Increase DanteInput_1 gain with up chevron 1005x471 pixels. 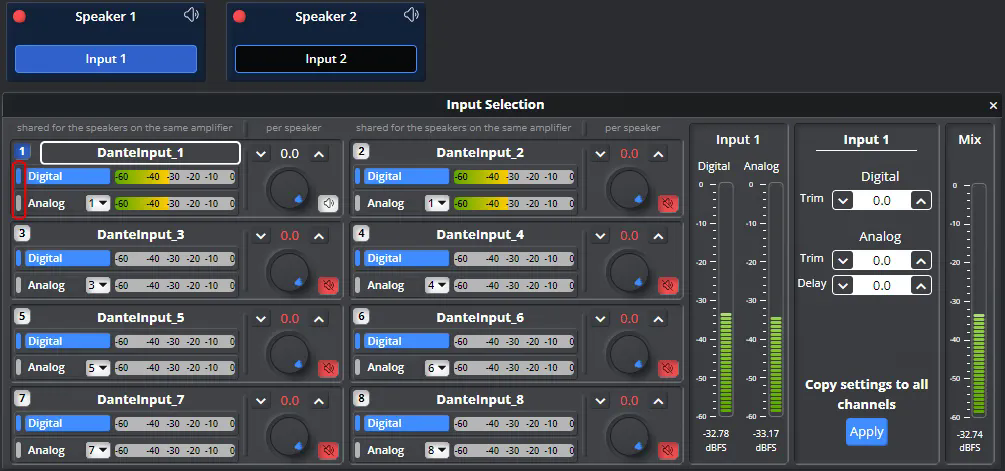pyautogui.click(x=319, y=154)
